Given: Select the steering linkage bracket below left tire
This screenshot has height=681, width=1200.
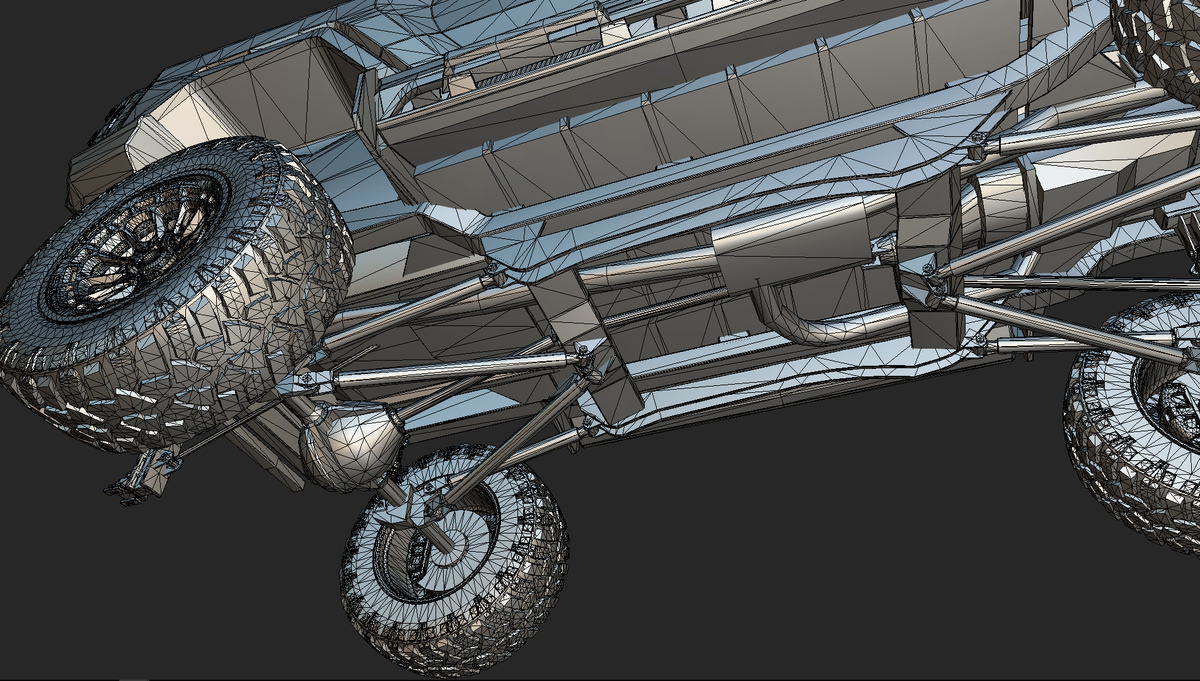Looking at the screenshot, I should click(145, 475).
